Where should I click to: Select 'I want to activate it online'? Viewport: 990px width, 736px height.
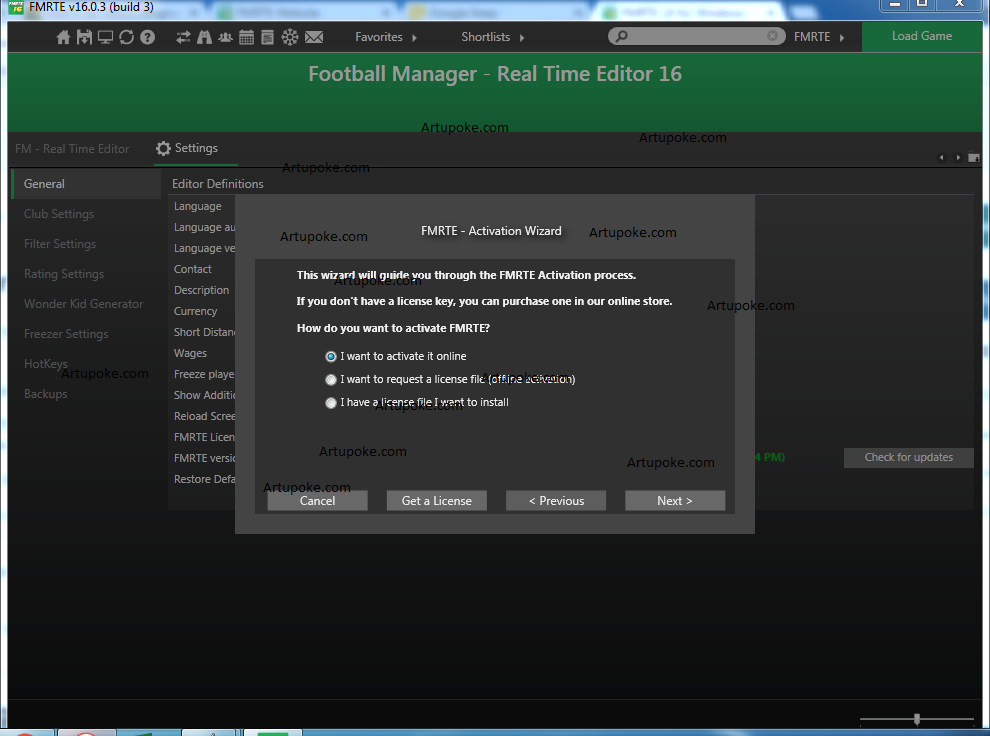point(331,356)
